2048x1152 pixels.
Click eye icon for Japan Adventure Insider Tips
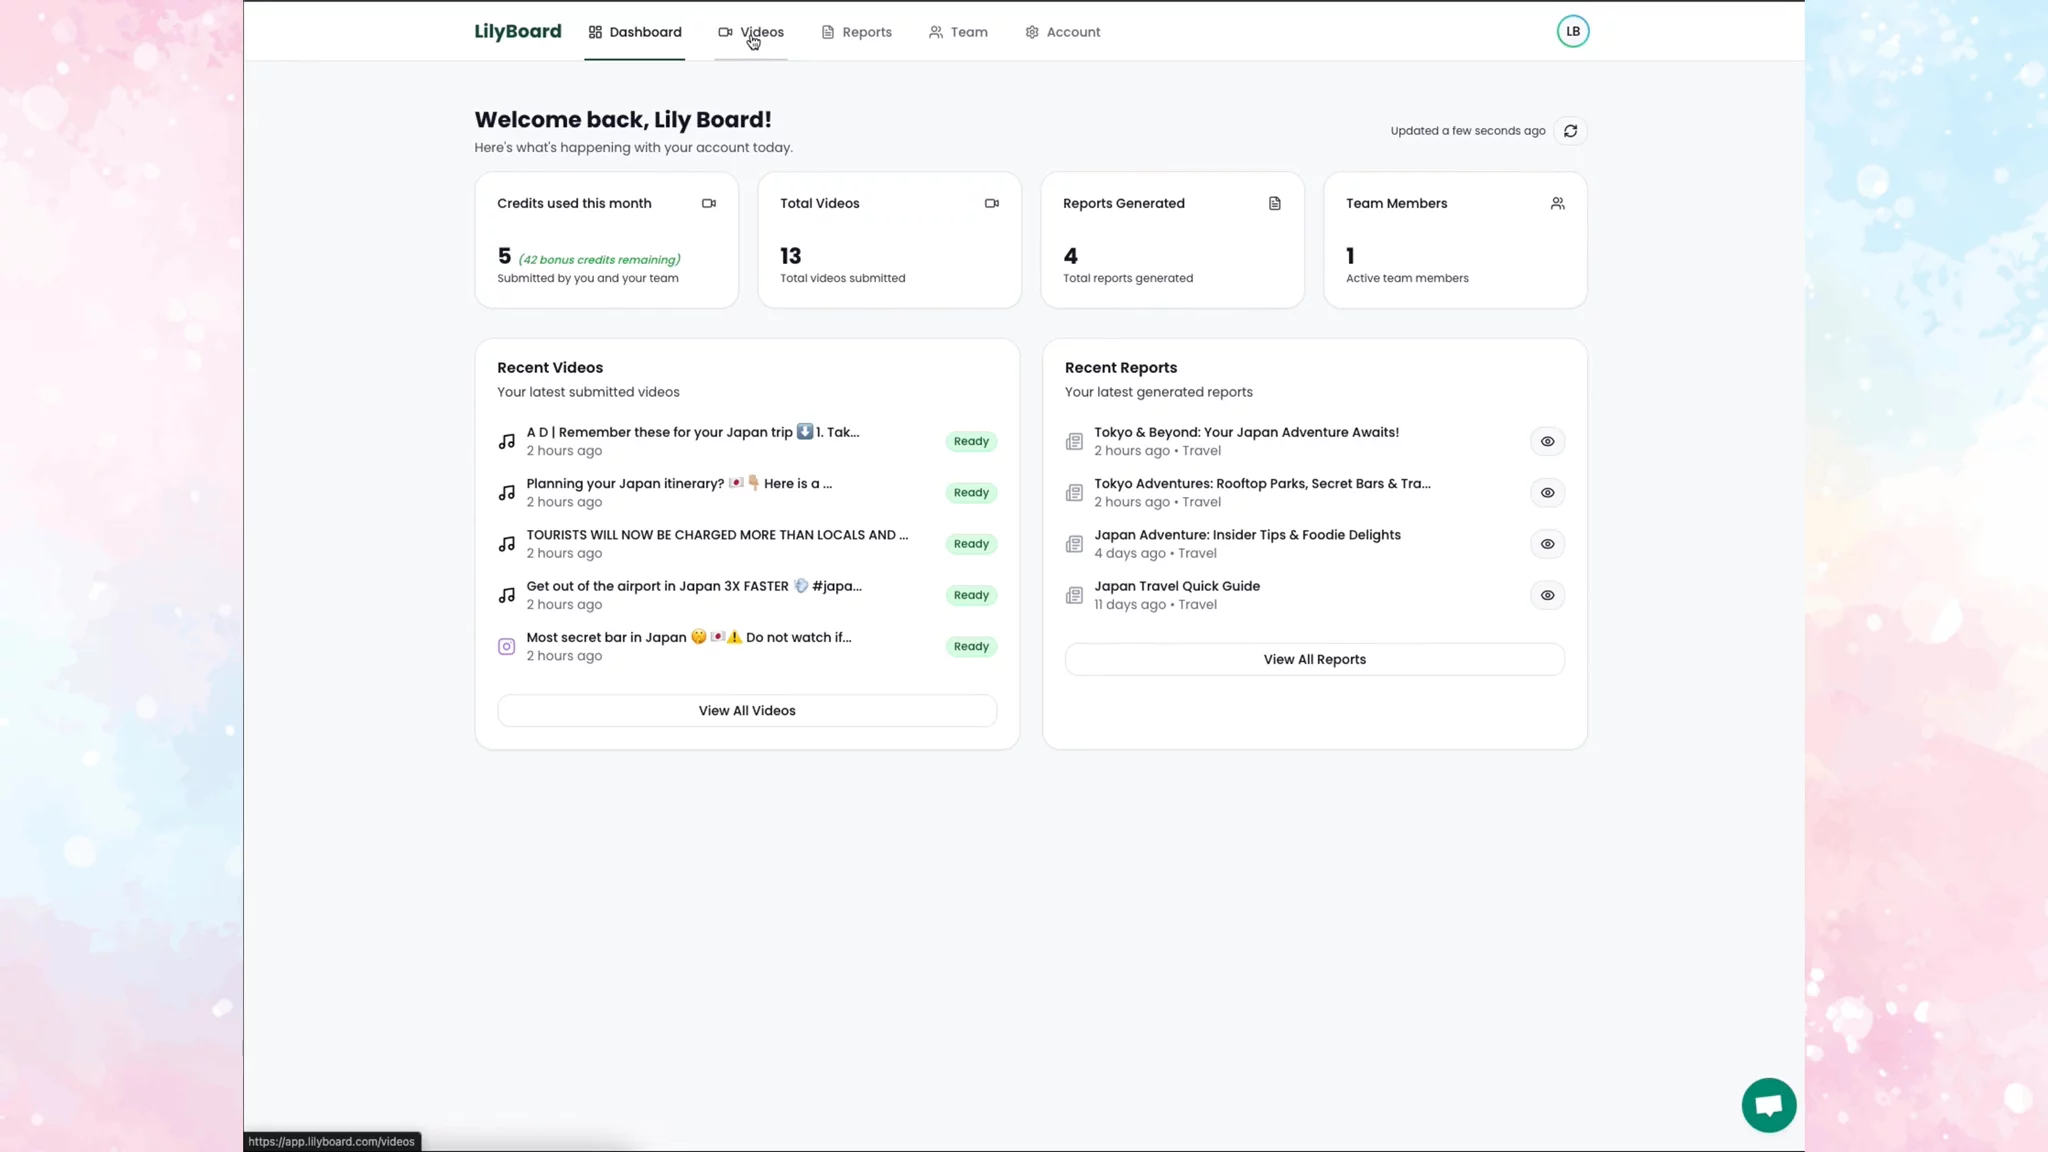(x=1547, y=544)
